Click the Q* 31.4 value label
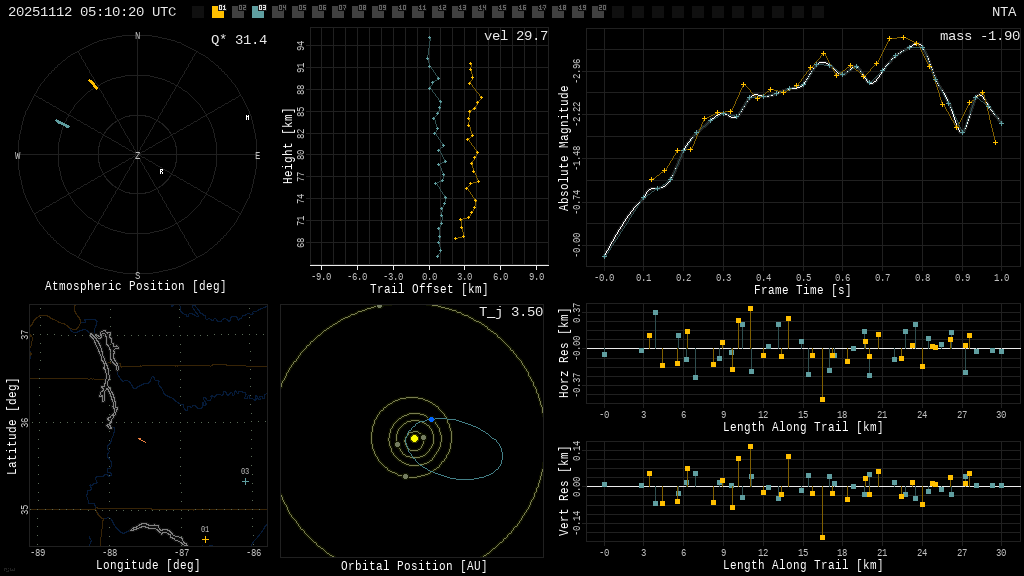The width and height of the screenshot is (1024, 576). [x=239, y=40]
